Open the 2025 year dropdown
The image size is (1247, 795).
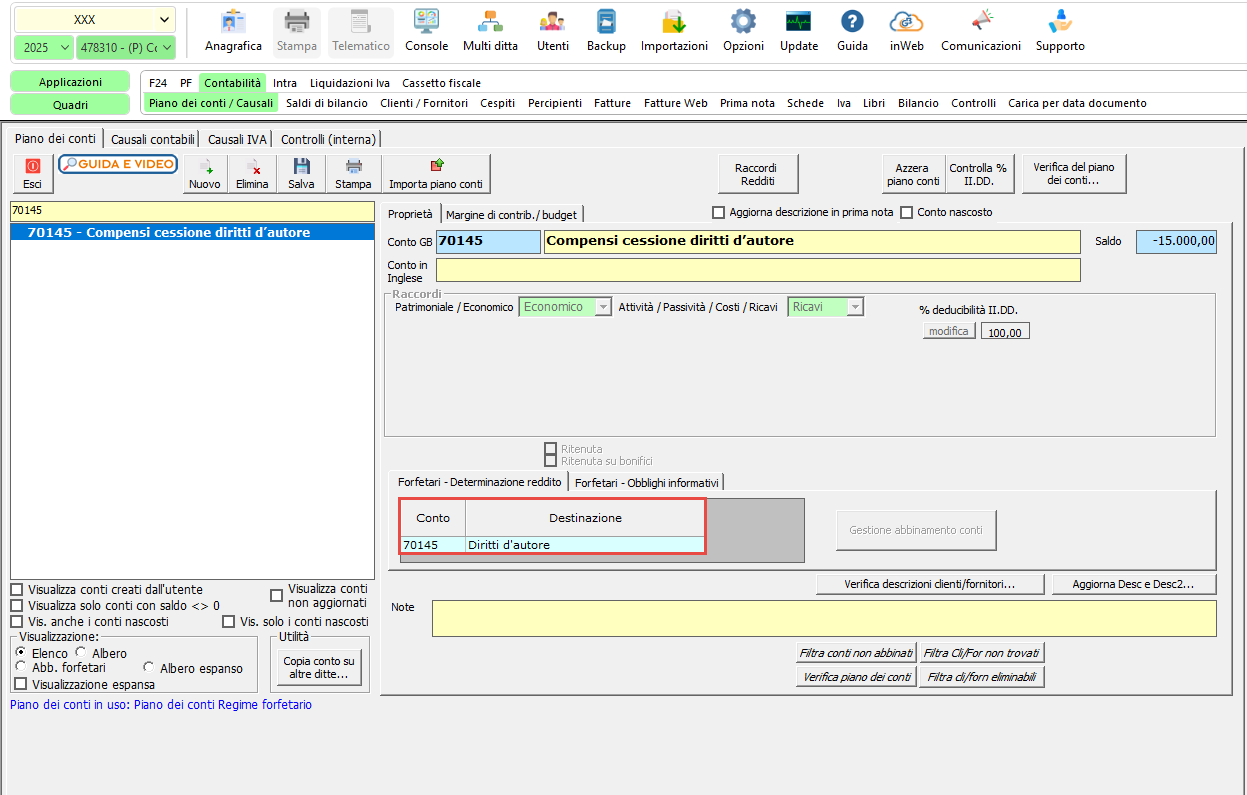pyautogui.click(x=43, y=47)
